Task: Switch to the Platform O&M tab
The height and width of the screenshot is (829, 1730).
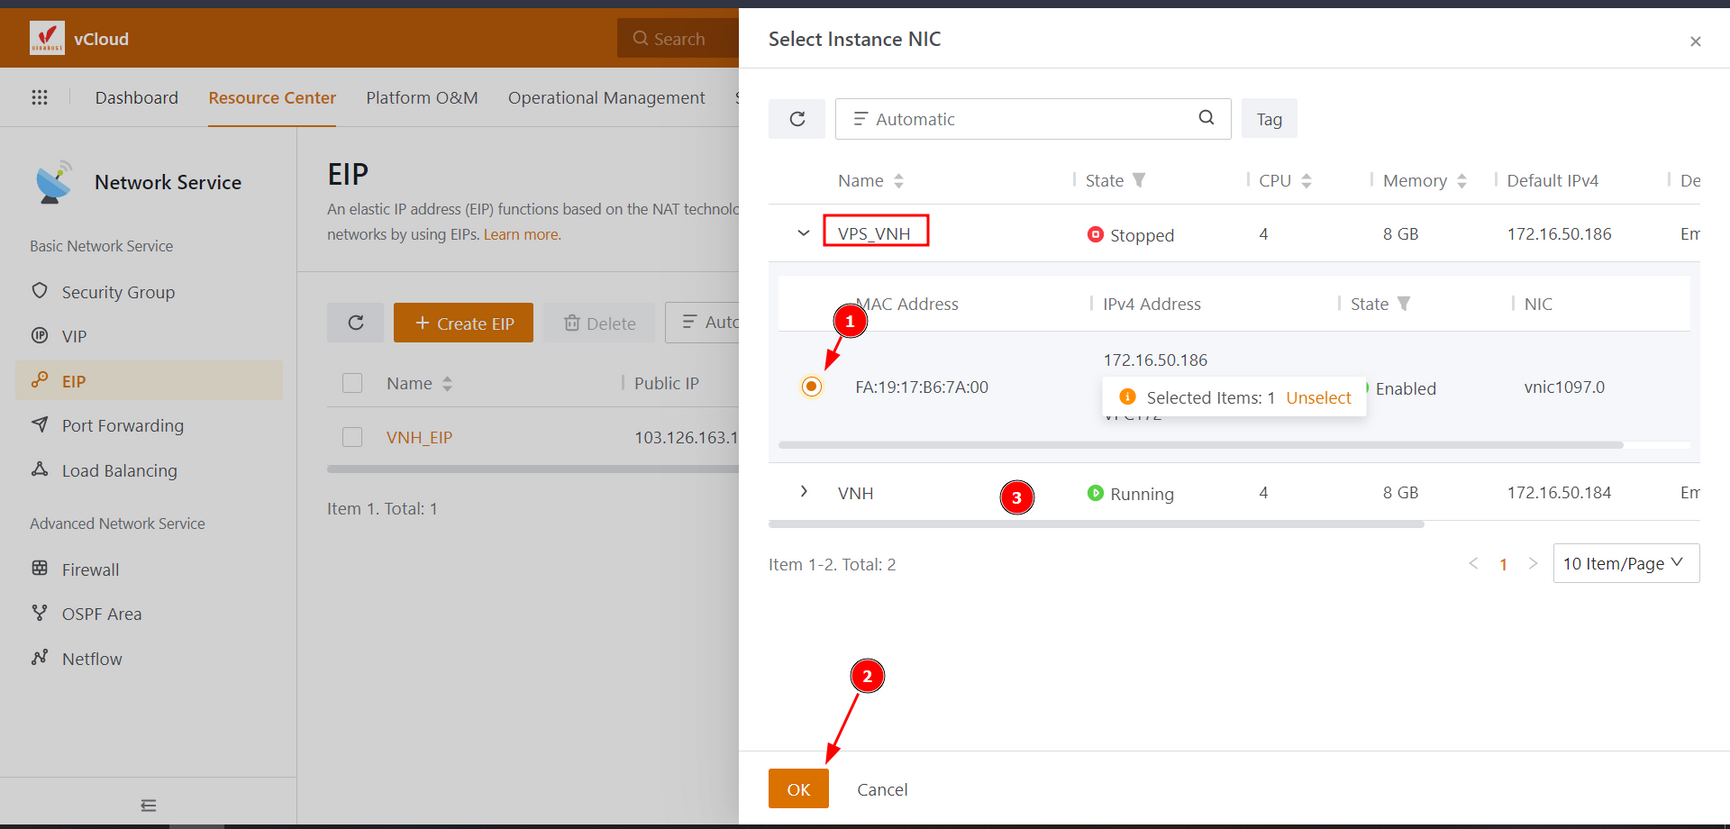Action: click(421, 97)
